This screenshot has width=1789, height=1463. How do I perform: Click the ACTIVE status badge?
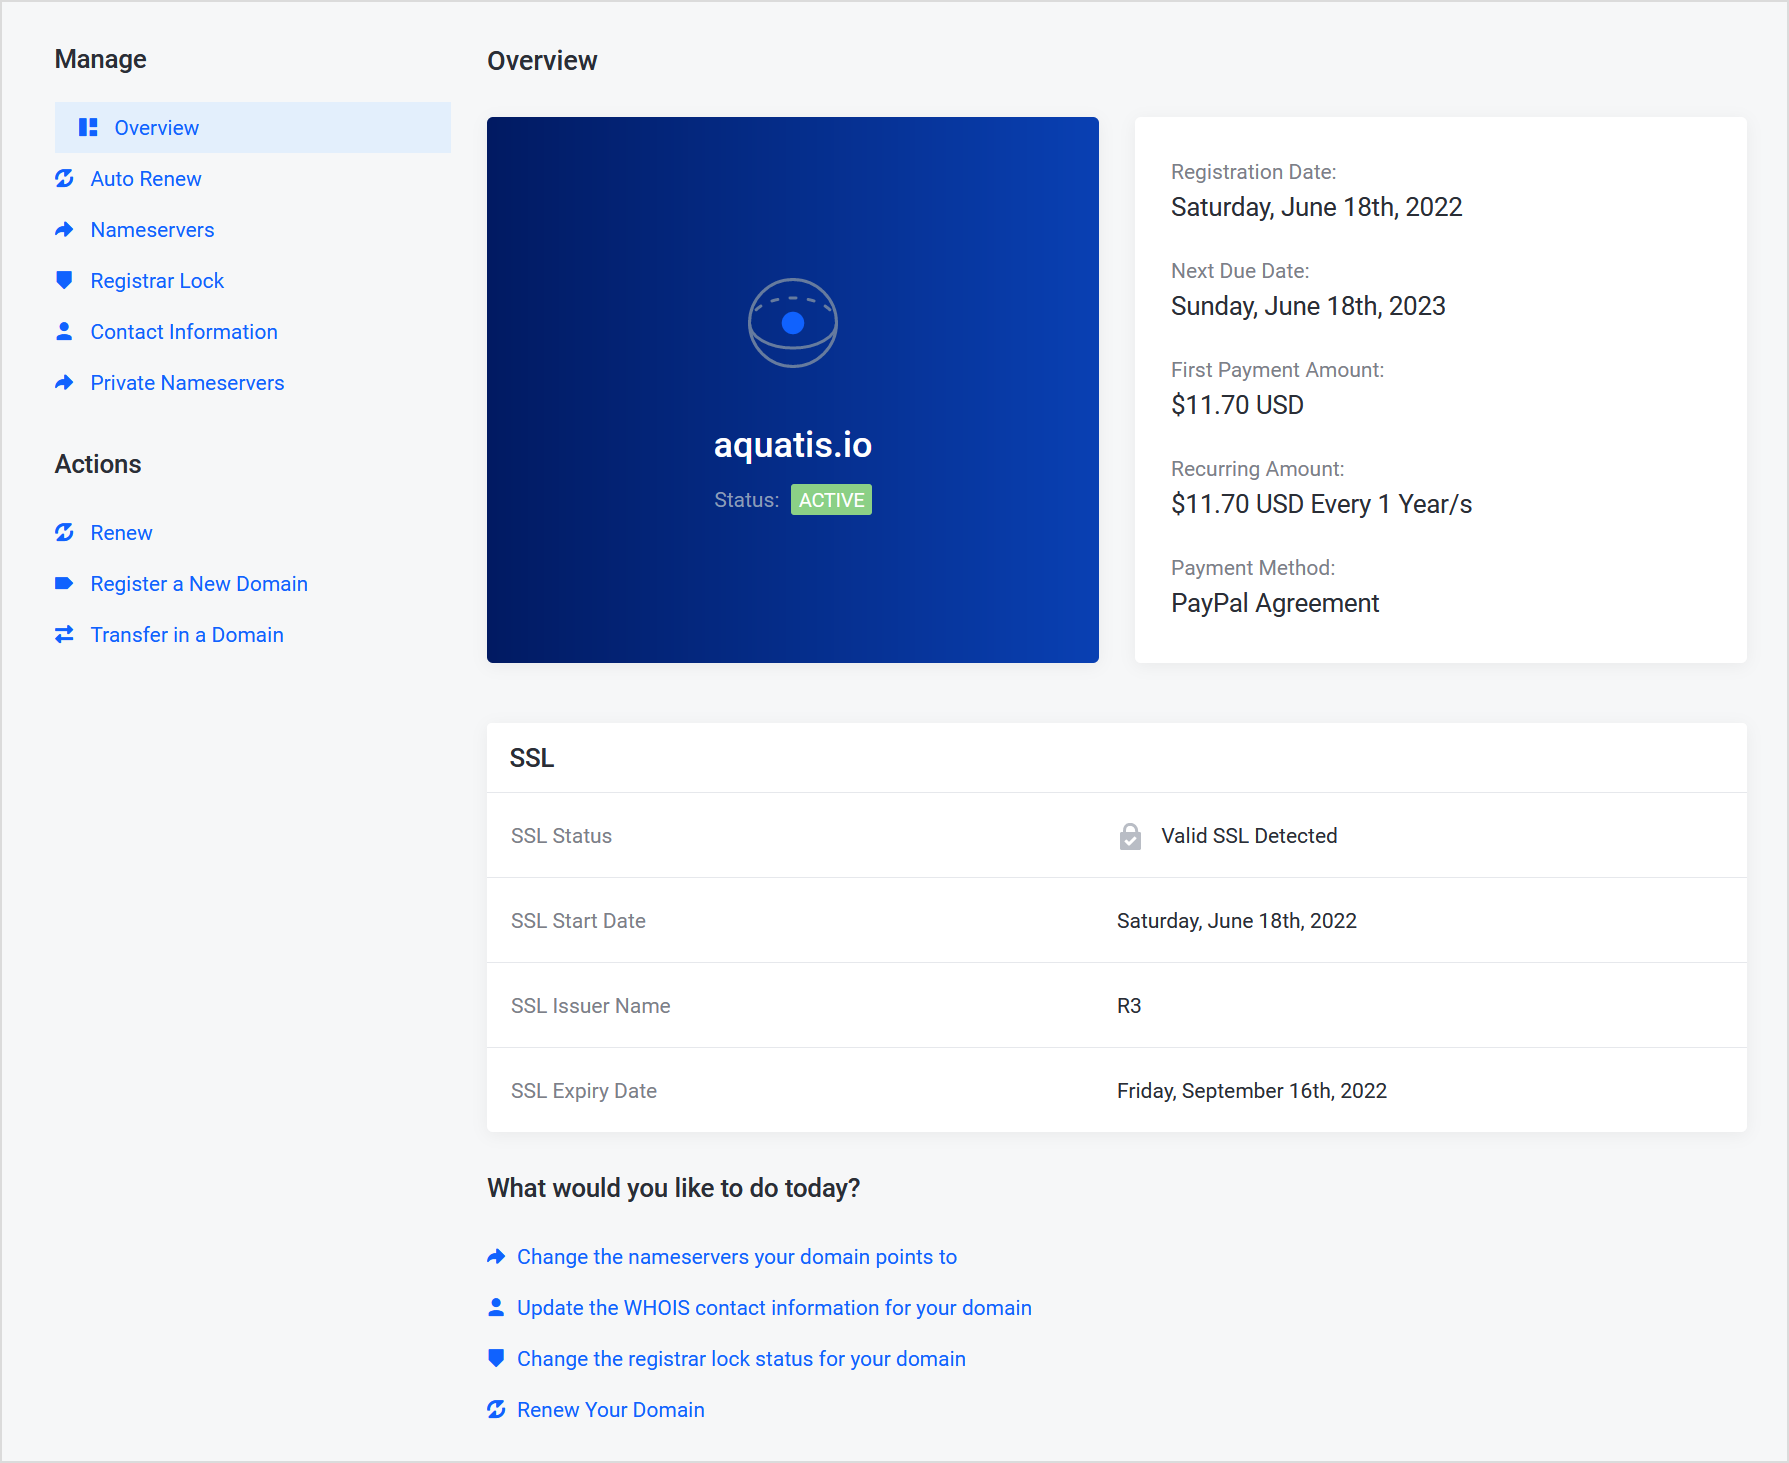[x=831, y=499]
